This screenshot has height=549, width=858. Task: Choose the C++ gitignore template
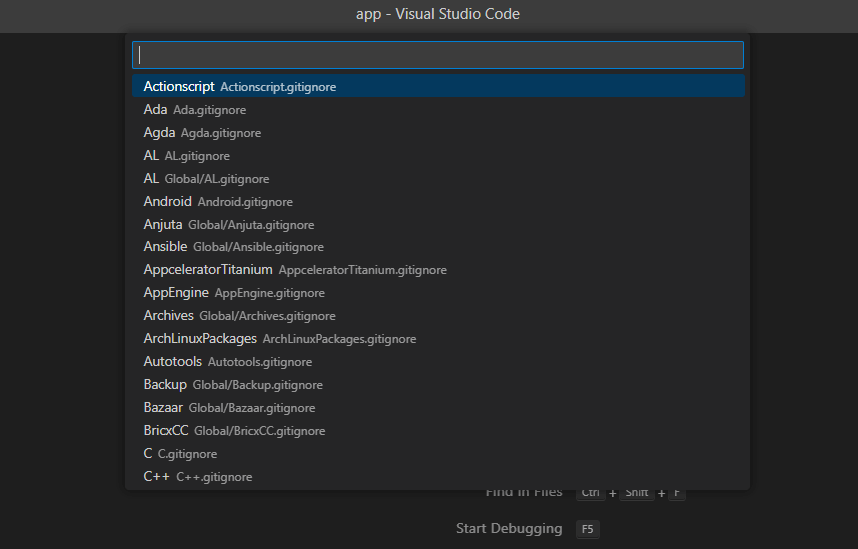point(198,477)
